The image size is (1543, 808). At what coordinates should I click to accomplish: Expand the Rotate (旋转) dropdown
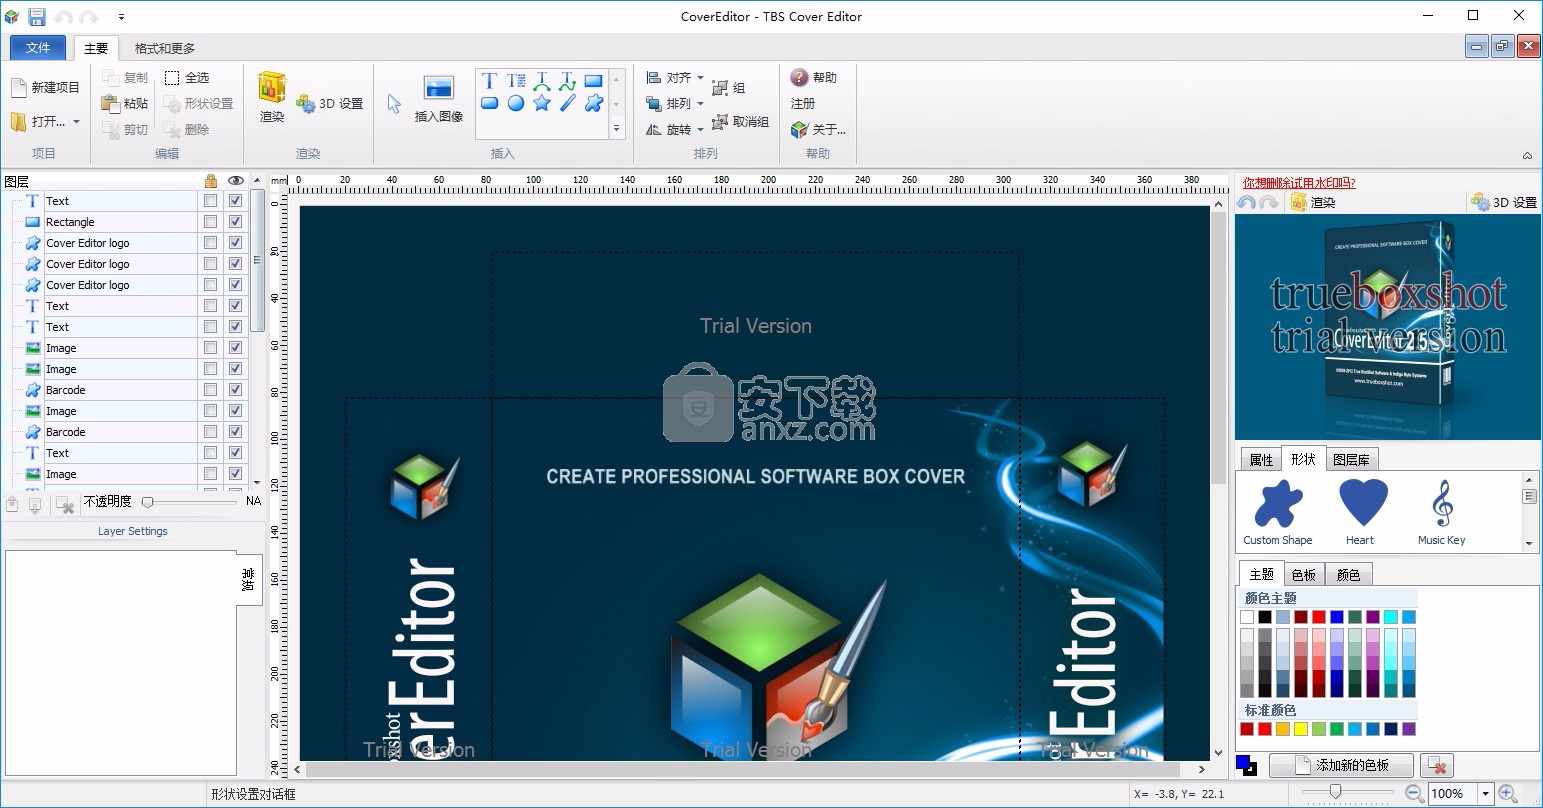coord(700,129)
